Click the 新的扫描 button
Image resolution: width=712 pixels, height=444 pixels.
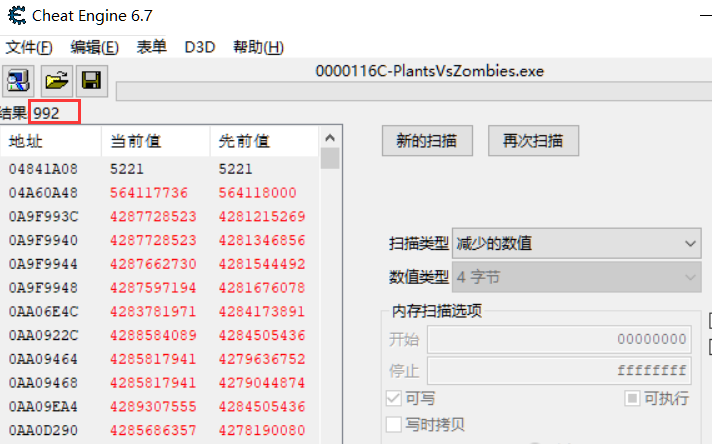427,141
